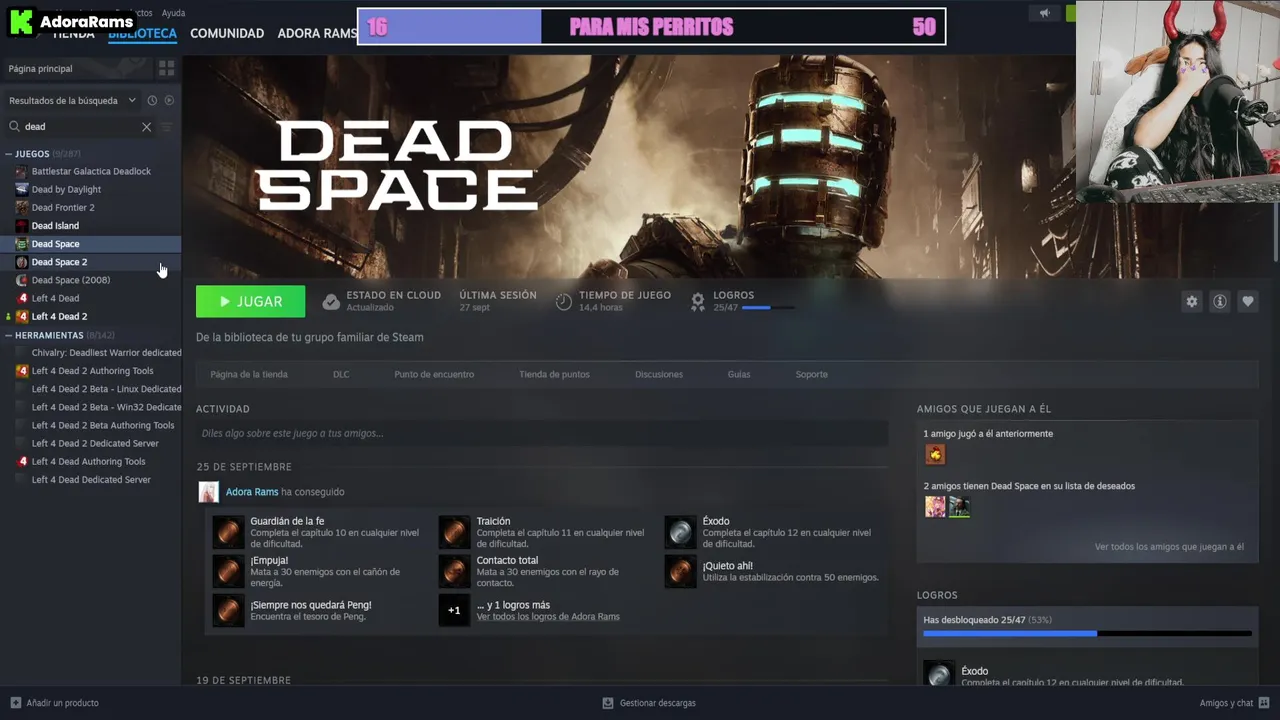This screenshot has width=1280, height=720.
Task: Switch library to grid view icon
Action: (167, 68)
